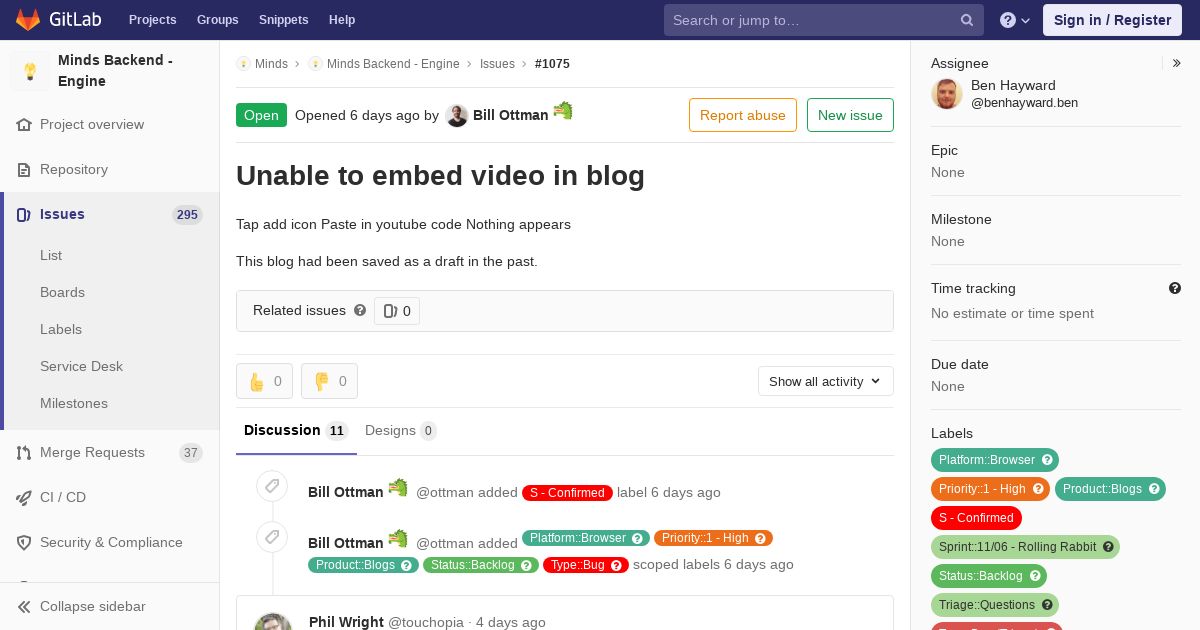This screenshot has height=630, width=1200.
Task: Click the search magnifier icon
Action: click(x=967, y=20)
